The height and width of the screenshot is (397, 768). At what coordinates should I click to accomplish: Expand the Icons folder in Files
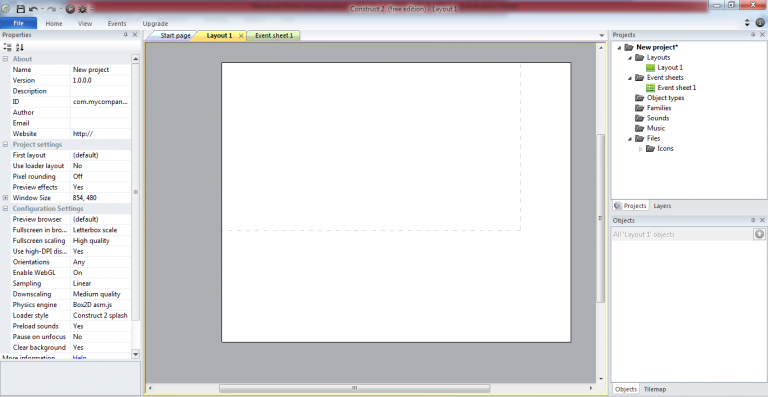(x=641, y=149)
